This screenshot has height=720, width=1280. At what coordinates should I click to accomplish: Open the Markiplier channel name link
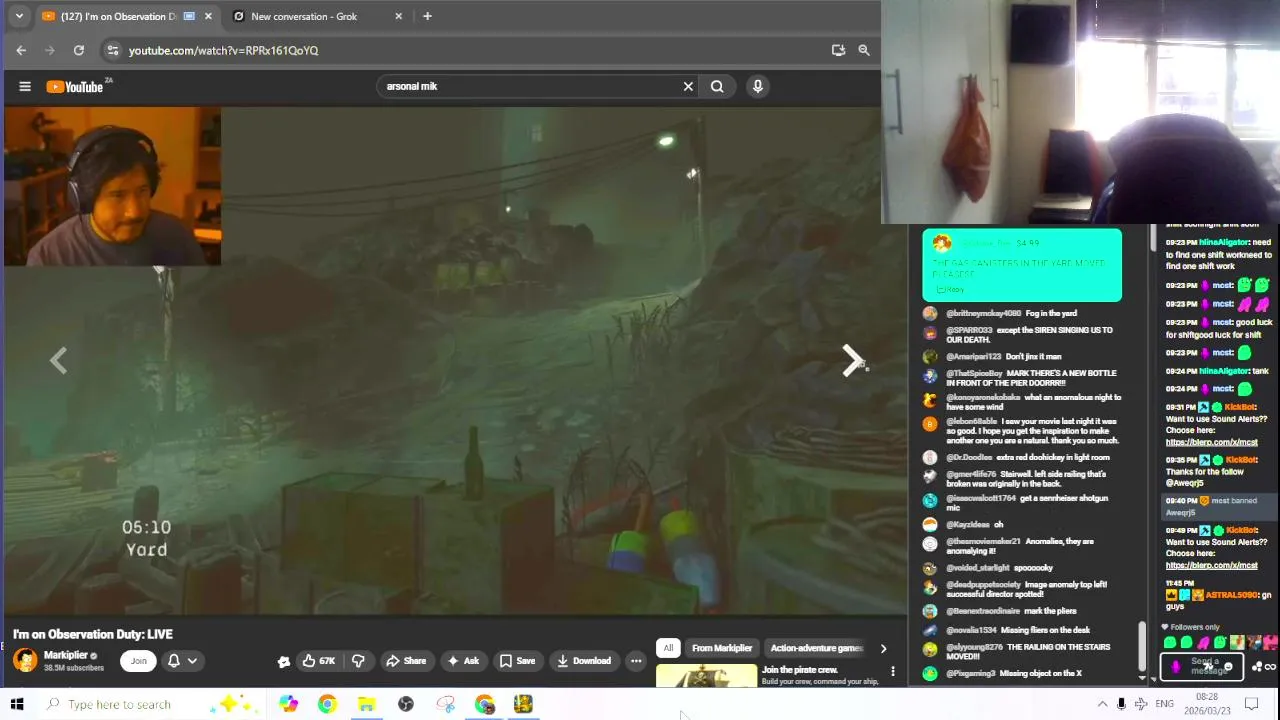(65, 655)
